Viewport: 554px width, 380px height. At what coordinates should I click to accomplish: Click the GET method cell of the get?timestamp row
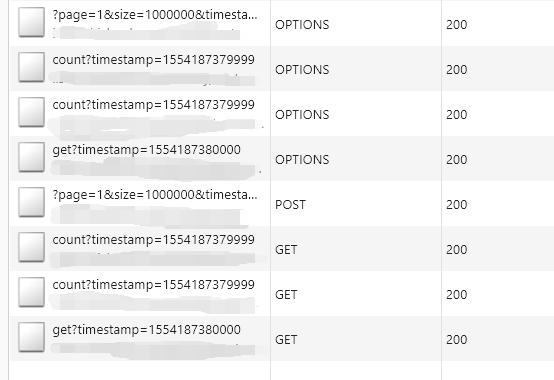click(286, 340)
